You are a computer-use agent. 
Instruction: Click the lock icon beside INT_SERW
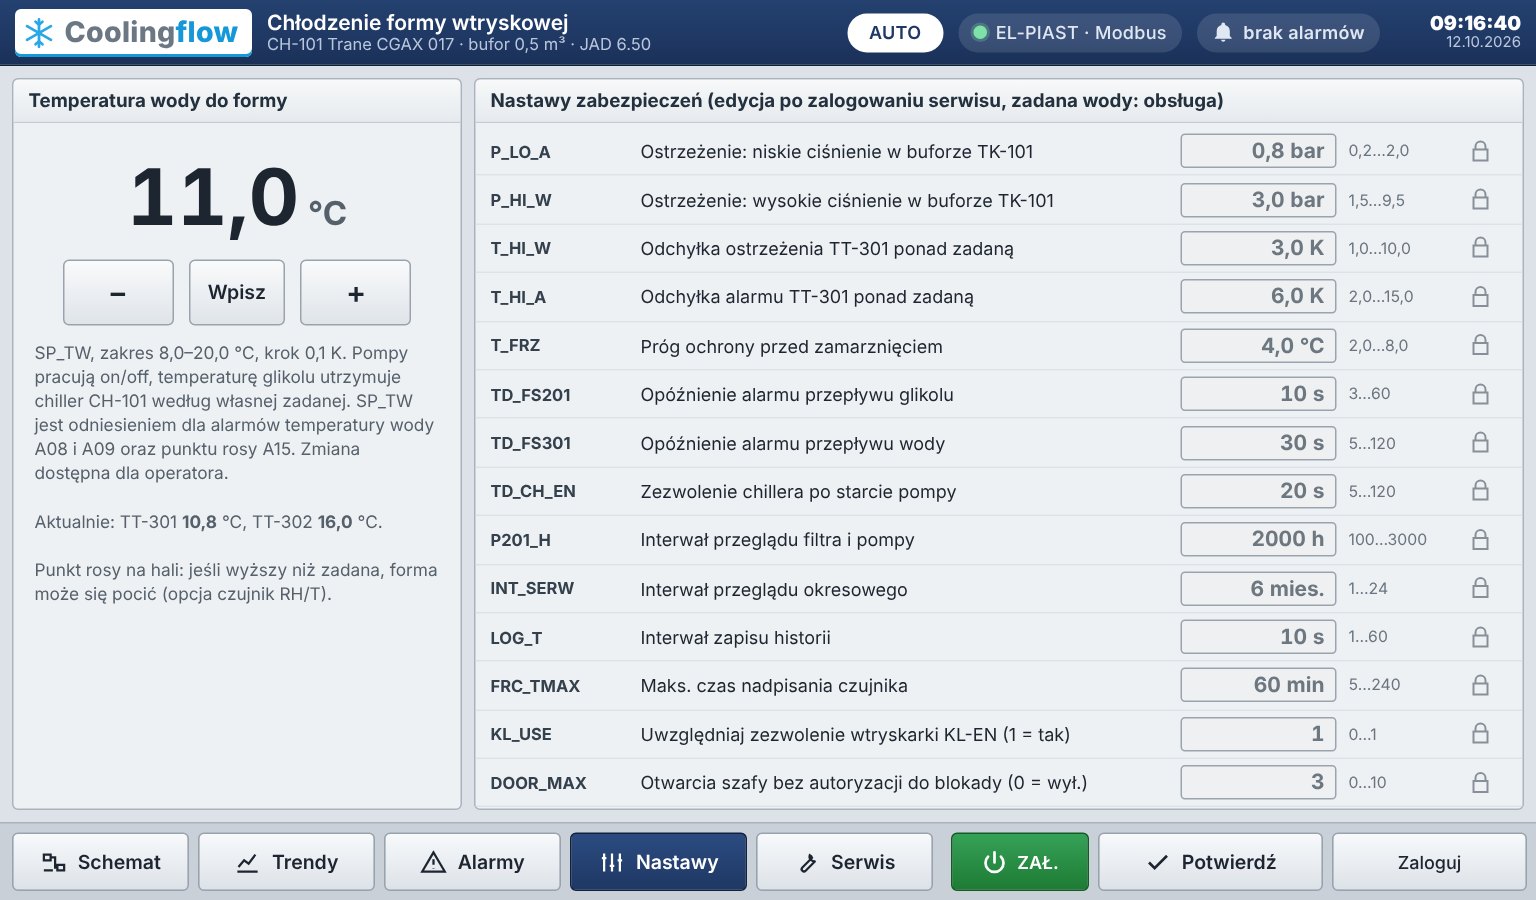1480,588
